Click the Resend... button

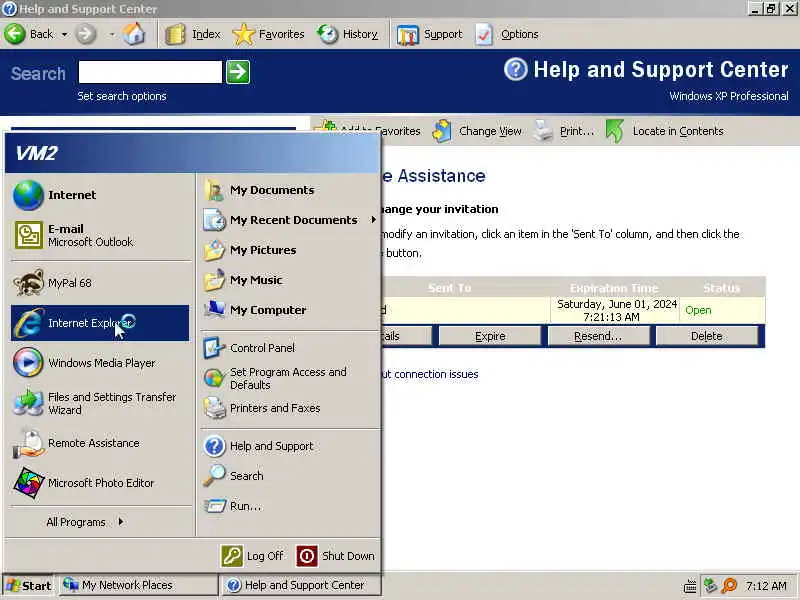598,336
